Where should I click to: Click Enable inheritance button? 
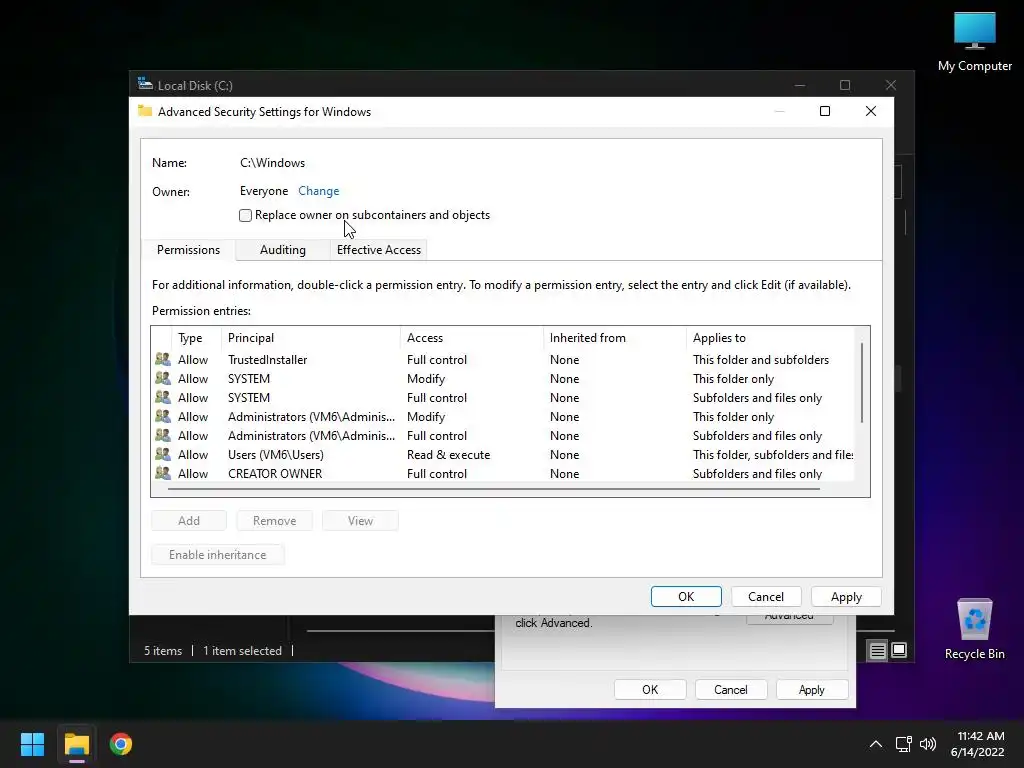point(217,554)
